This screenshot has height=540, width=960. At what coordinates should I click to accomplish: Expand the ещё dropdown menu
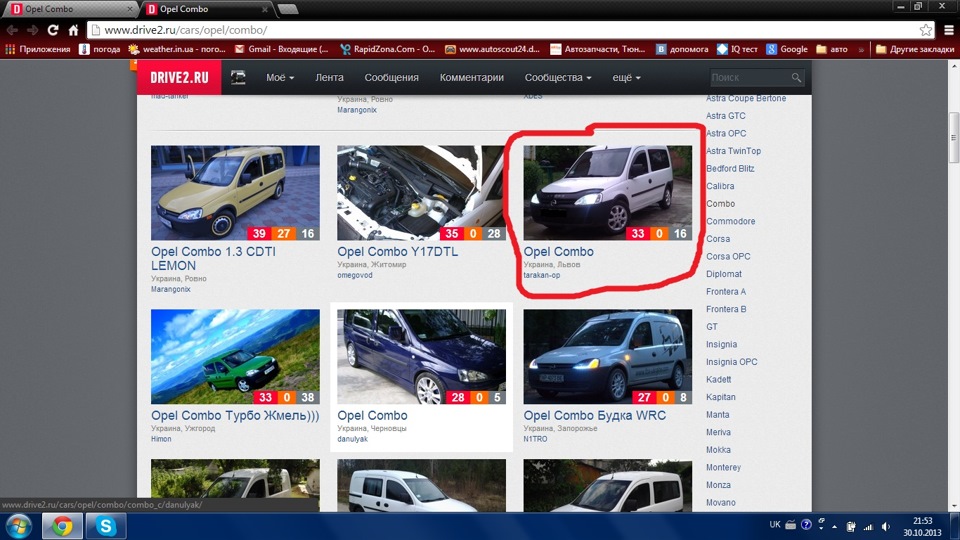626,78
